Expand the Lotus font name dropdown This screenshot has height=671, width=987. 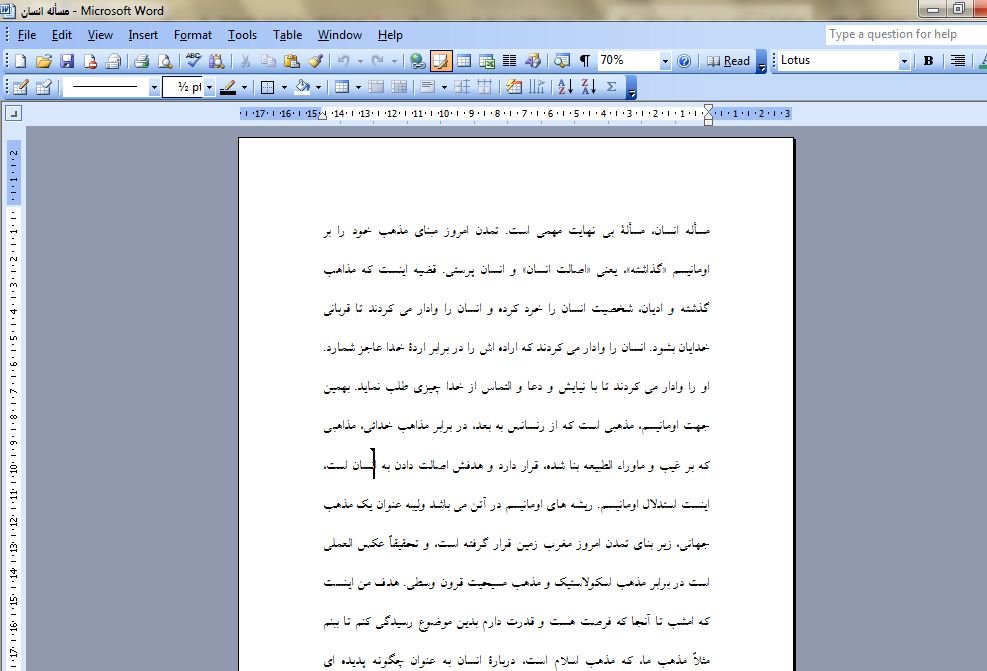(x=904, y=61)
